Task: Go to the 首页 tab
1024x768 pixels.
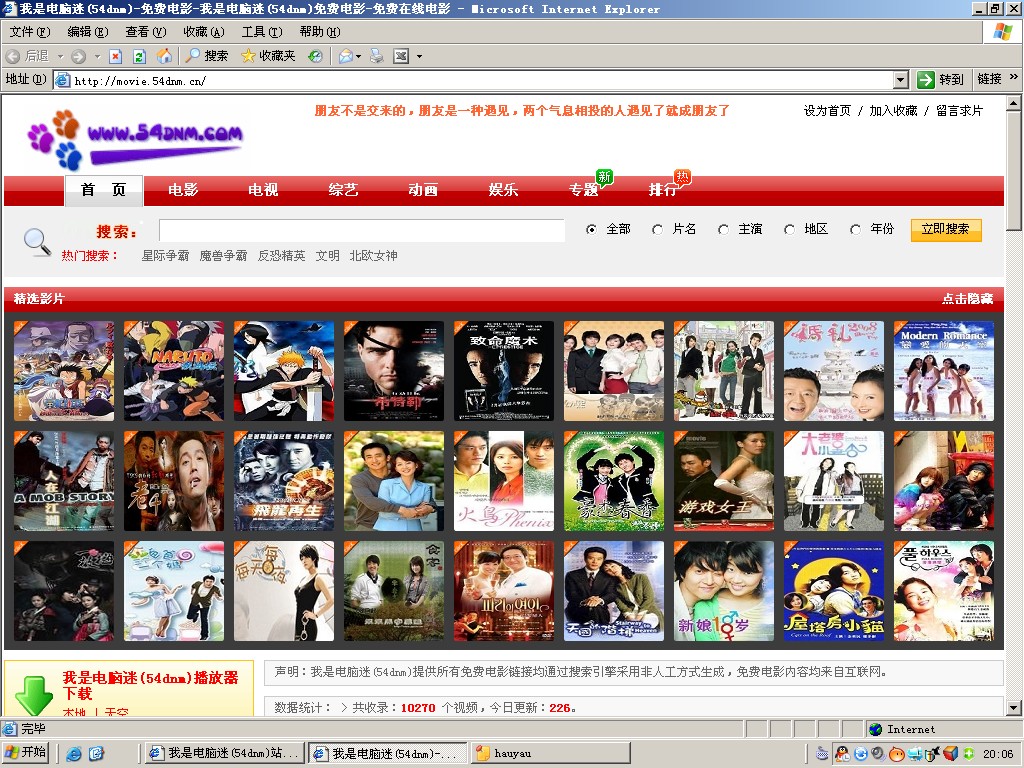Action: pyautogui.click(x=103, y=190)
